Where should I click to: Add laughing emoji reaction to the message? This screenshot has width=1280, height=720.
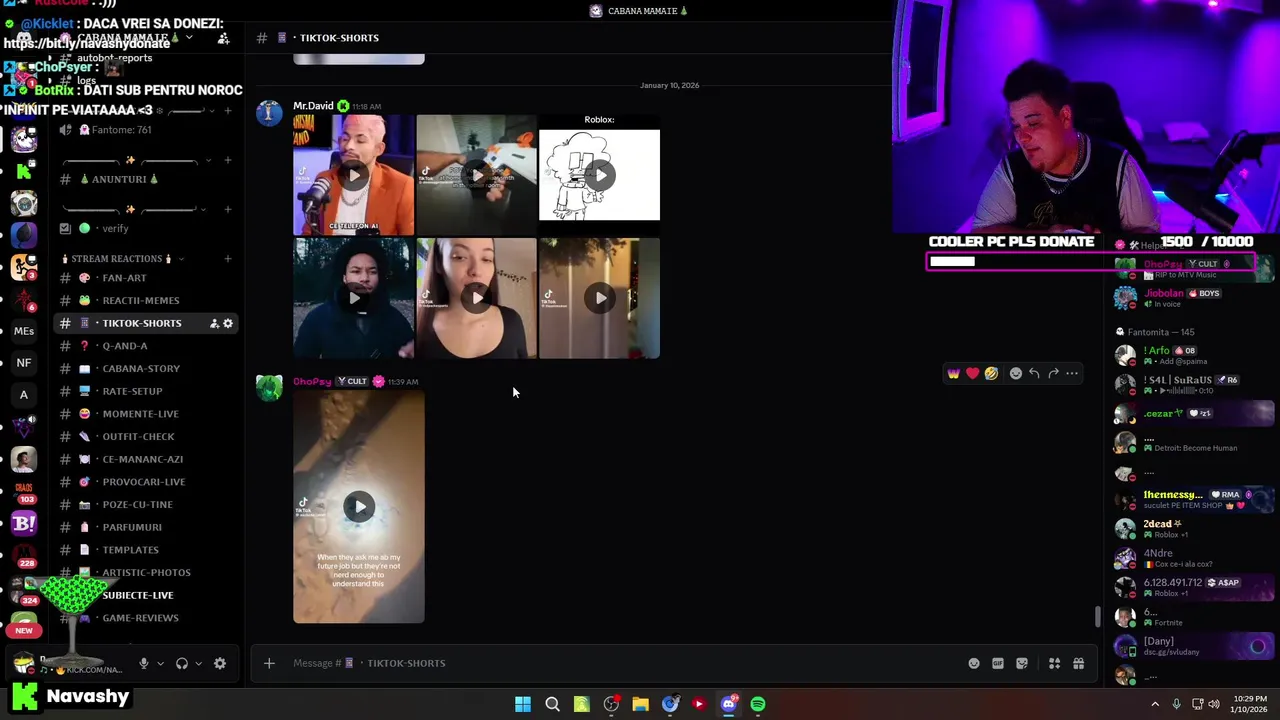coord(991,373)
